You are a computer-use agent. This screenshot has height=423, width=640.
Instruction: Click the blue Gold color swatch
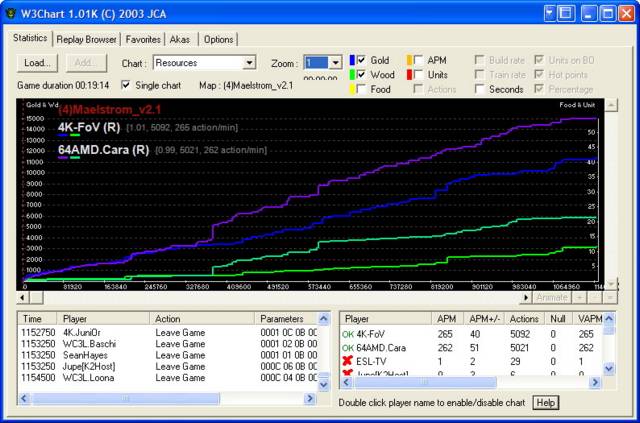pyautogui.click(x=352, y=60)
